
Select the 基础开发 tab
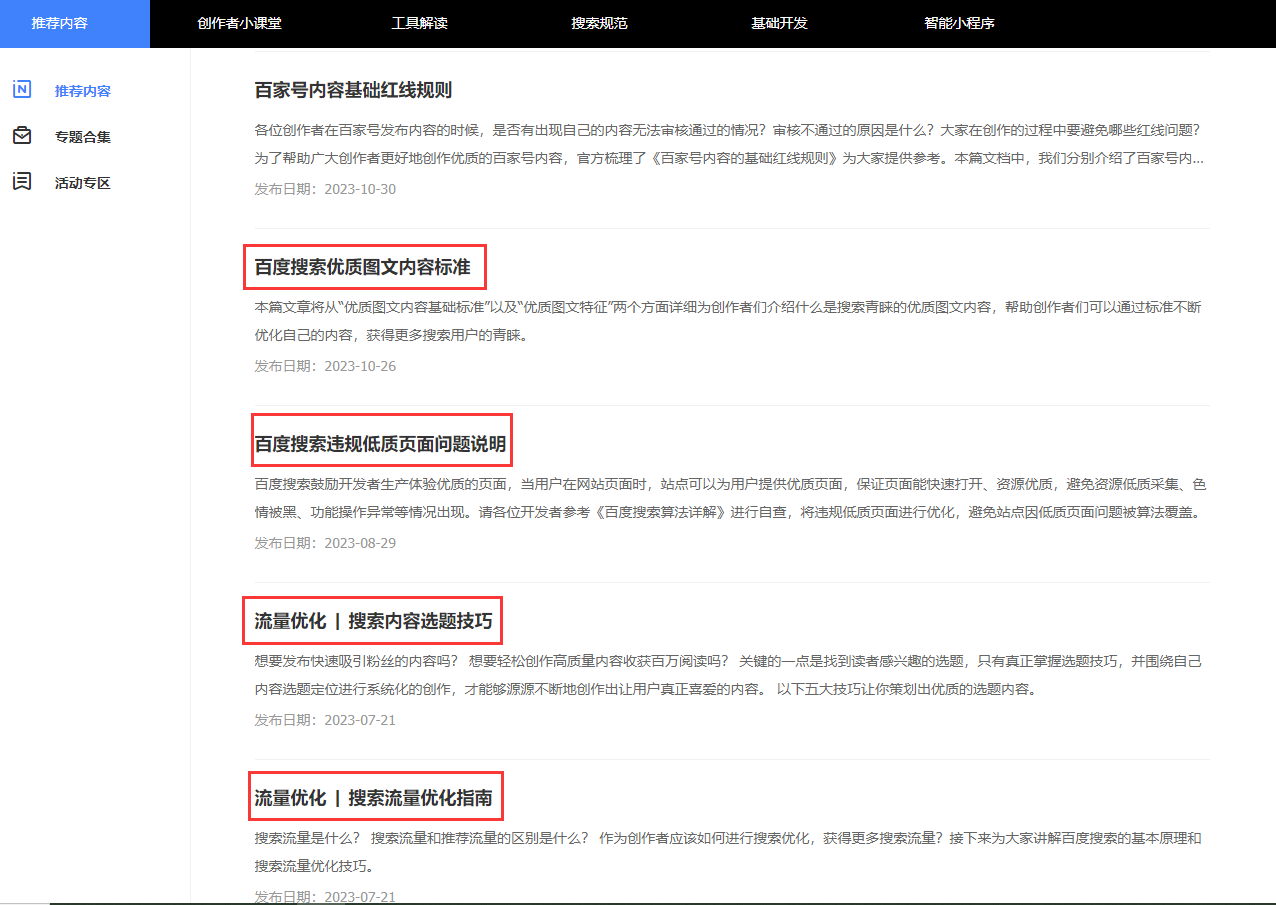[x=779, y=23]
